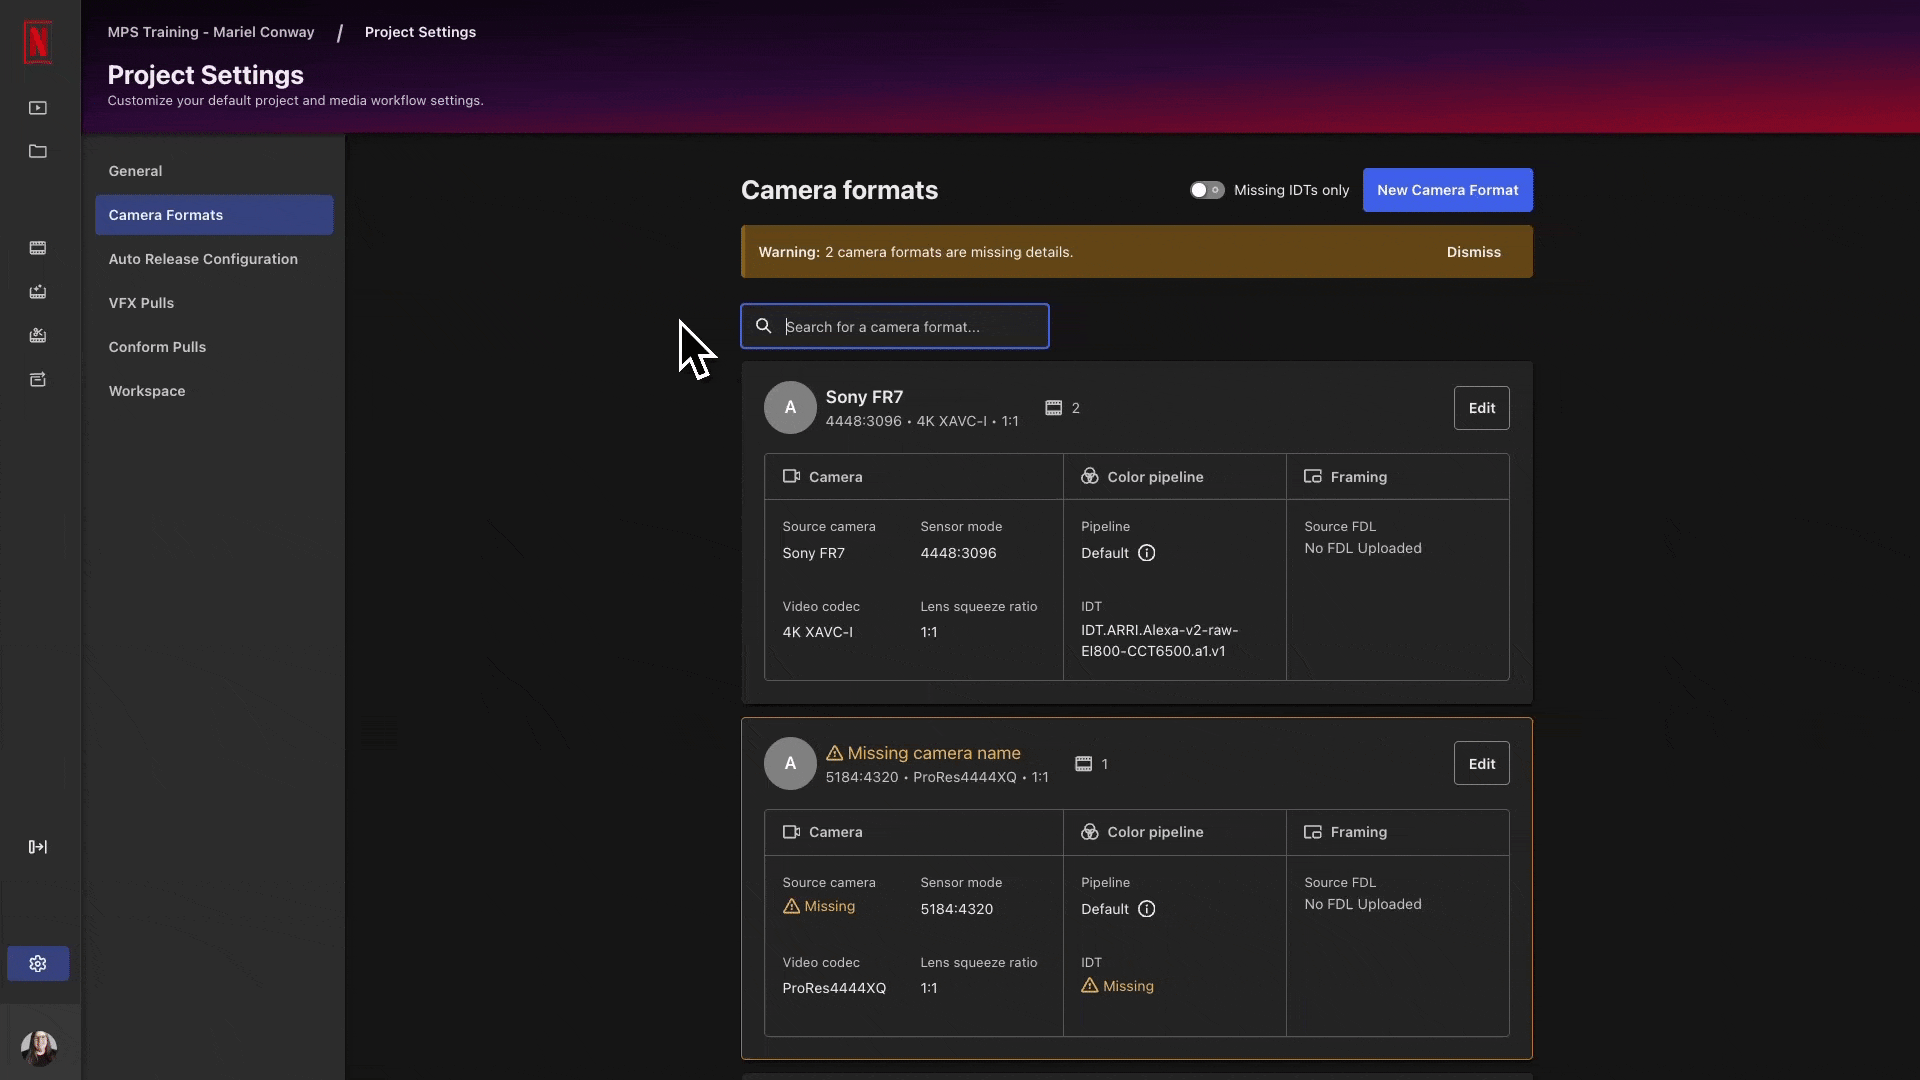This screenshot has height=1080, width=1920.
Task: Click the ProRes4444XQ video codec value
Action: [834, 988]
